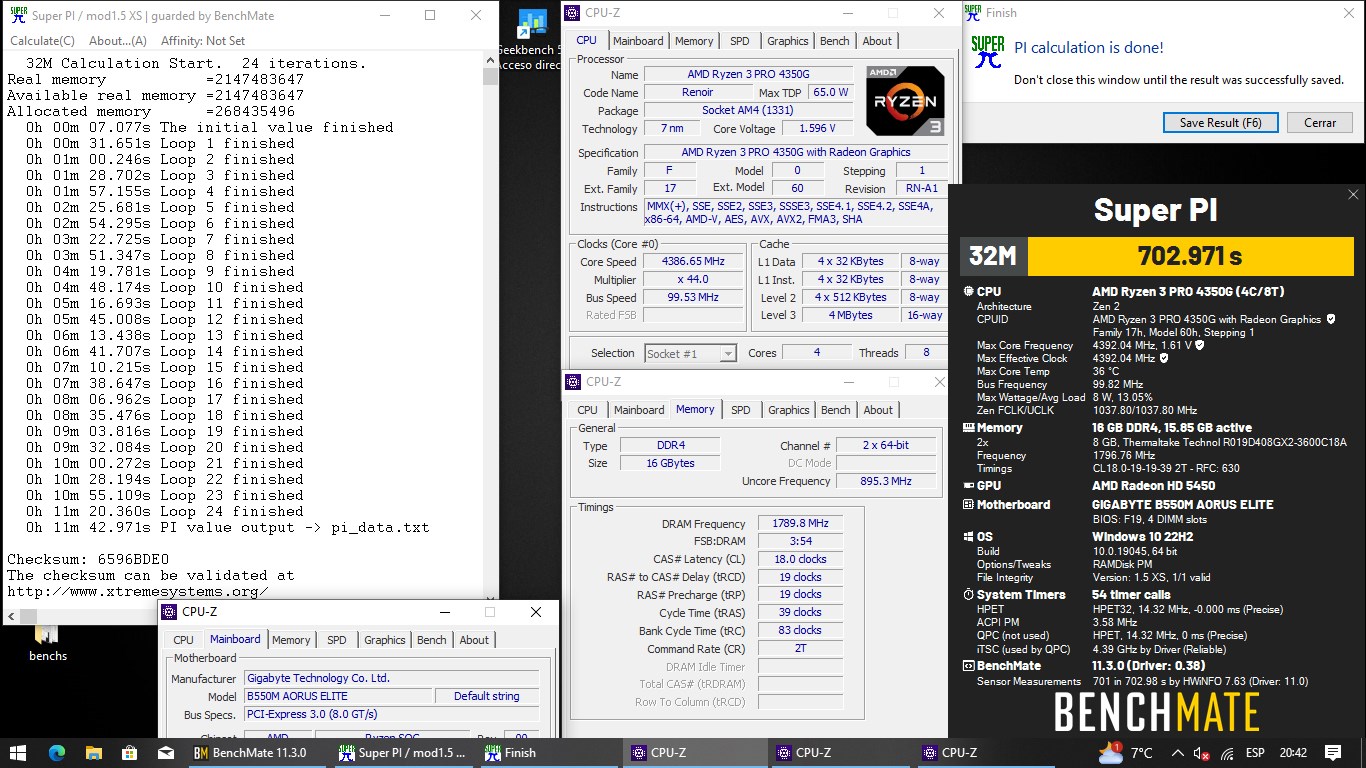Click the 20:42 taskbar clock
The height and width of the screenshot is (768, 1366).
[x=1292, y=753]
